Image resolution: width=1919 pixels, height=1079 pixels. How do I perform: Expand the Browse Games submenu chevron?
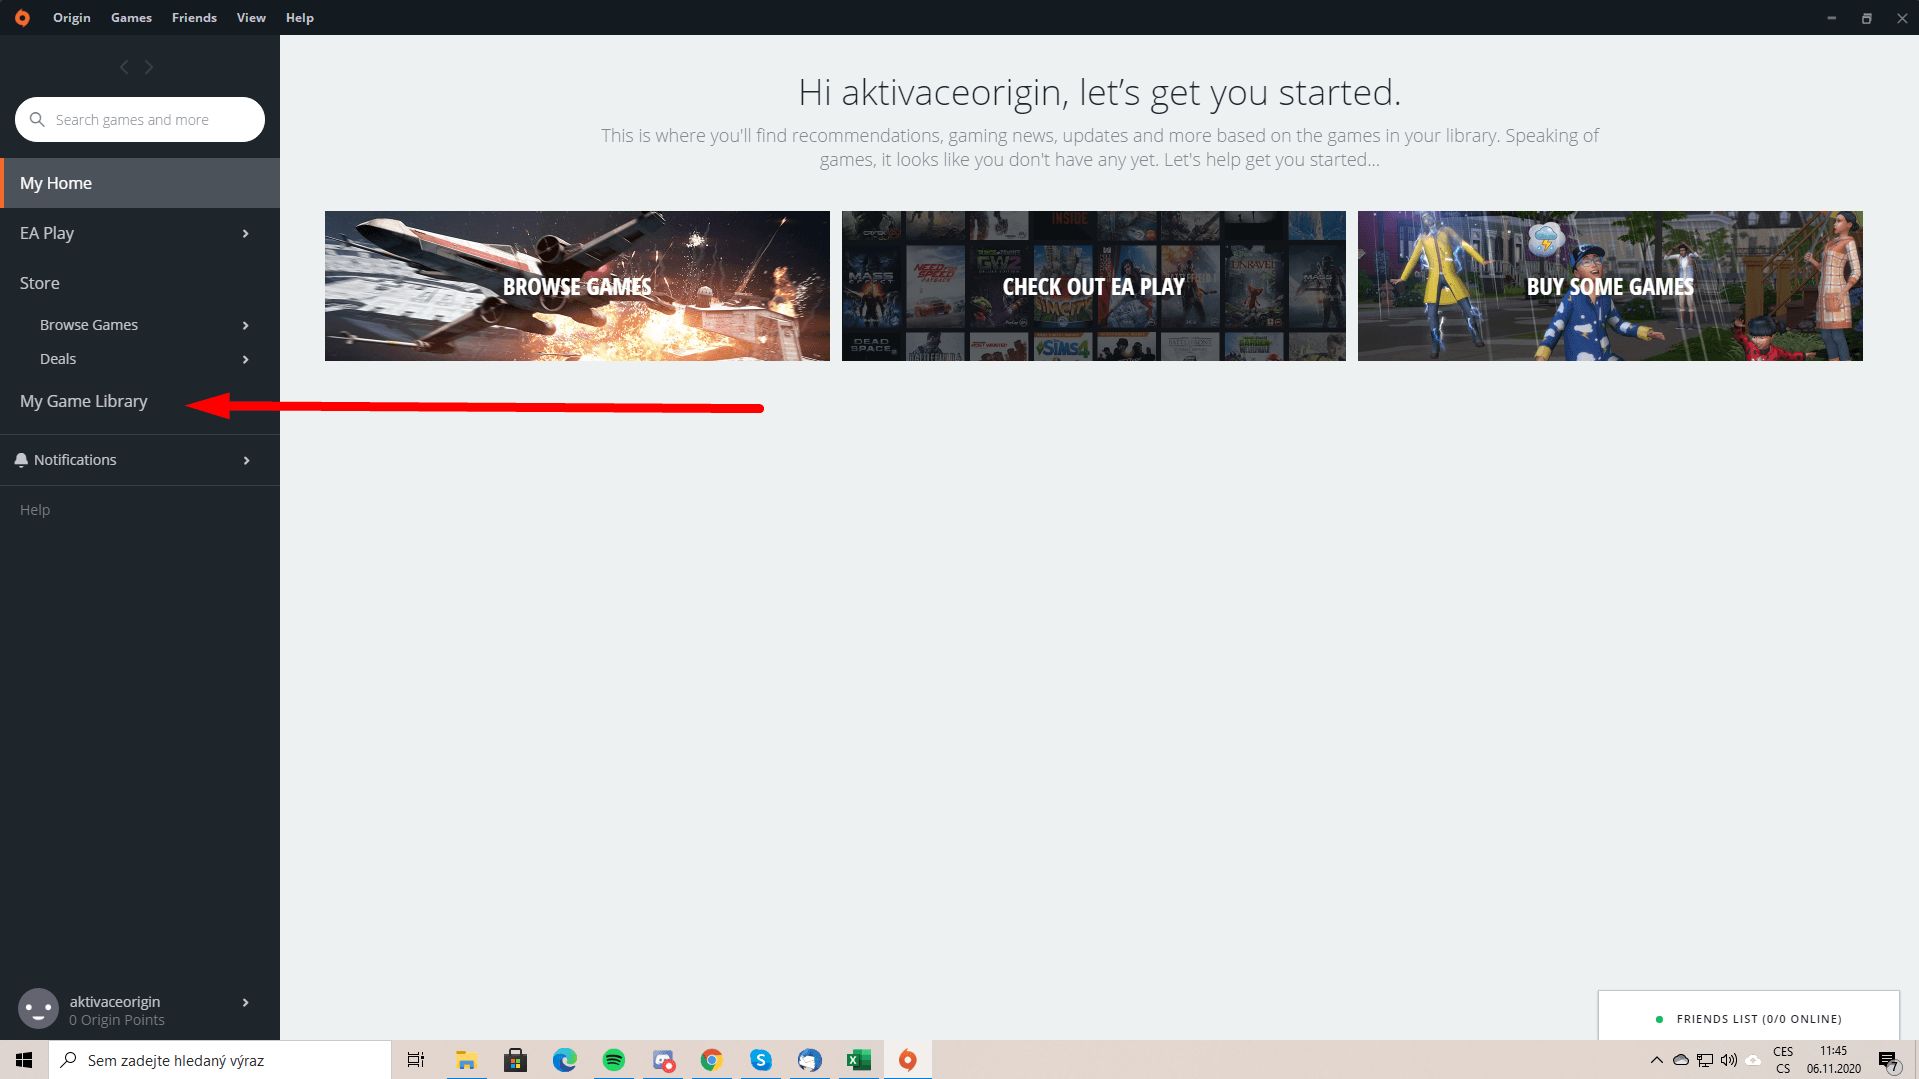[x=245, y=326]
